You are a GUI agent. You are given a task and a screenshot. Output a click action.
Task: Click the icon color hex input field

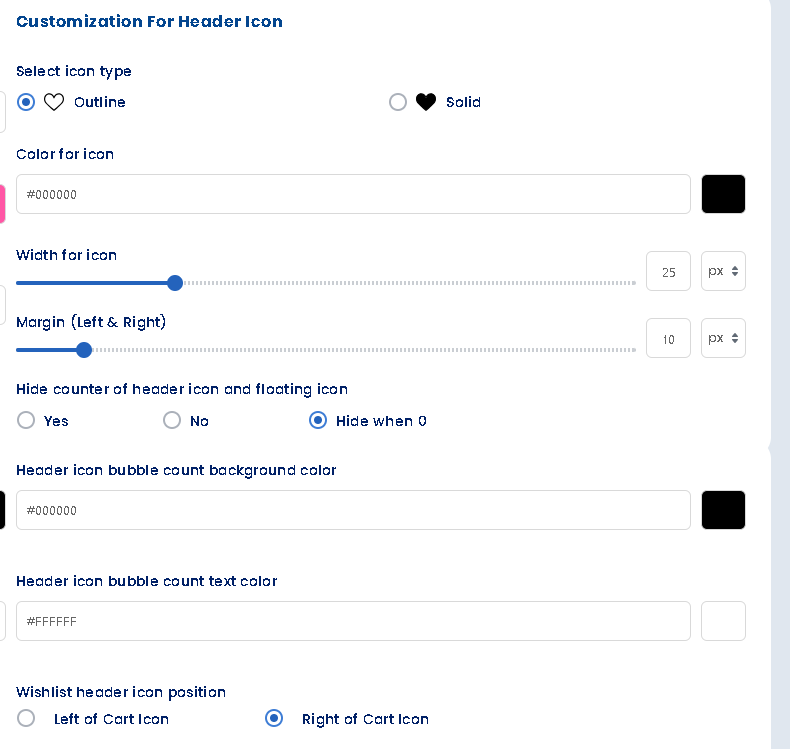pyautogui.click(x=353, y=194)
